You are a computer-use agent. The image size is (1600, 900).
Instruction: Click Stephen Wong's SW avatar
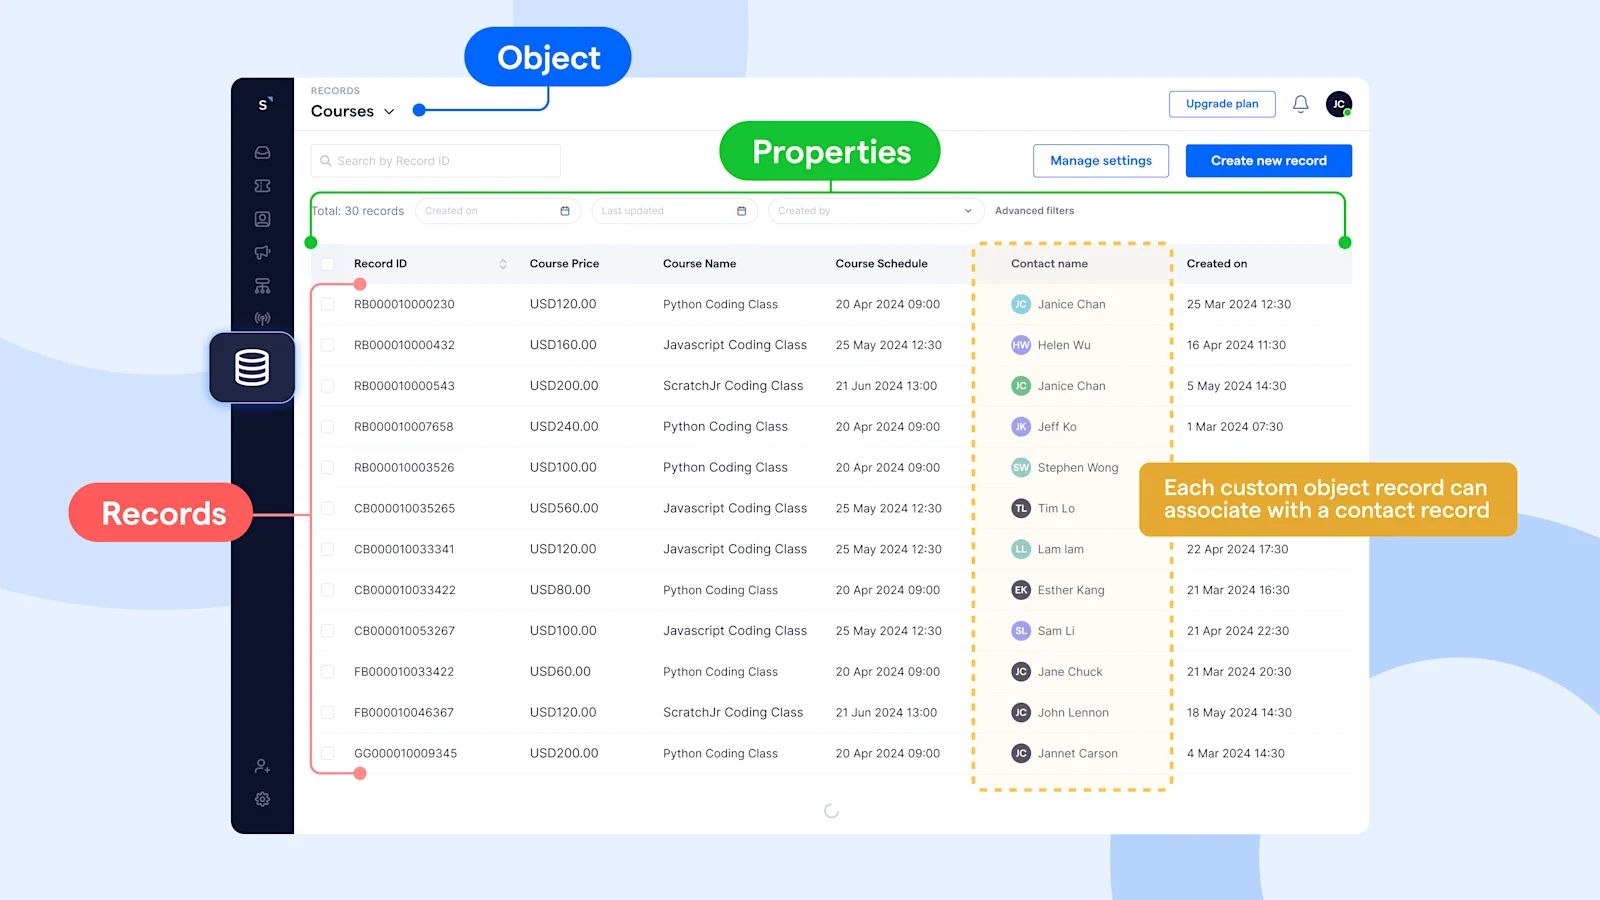coord(1021,468)
